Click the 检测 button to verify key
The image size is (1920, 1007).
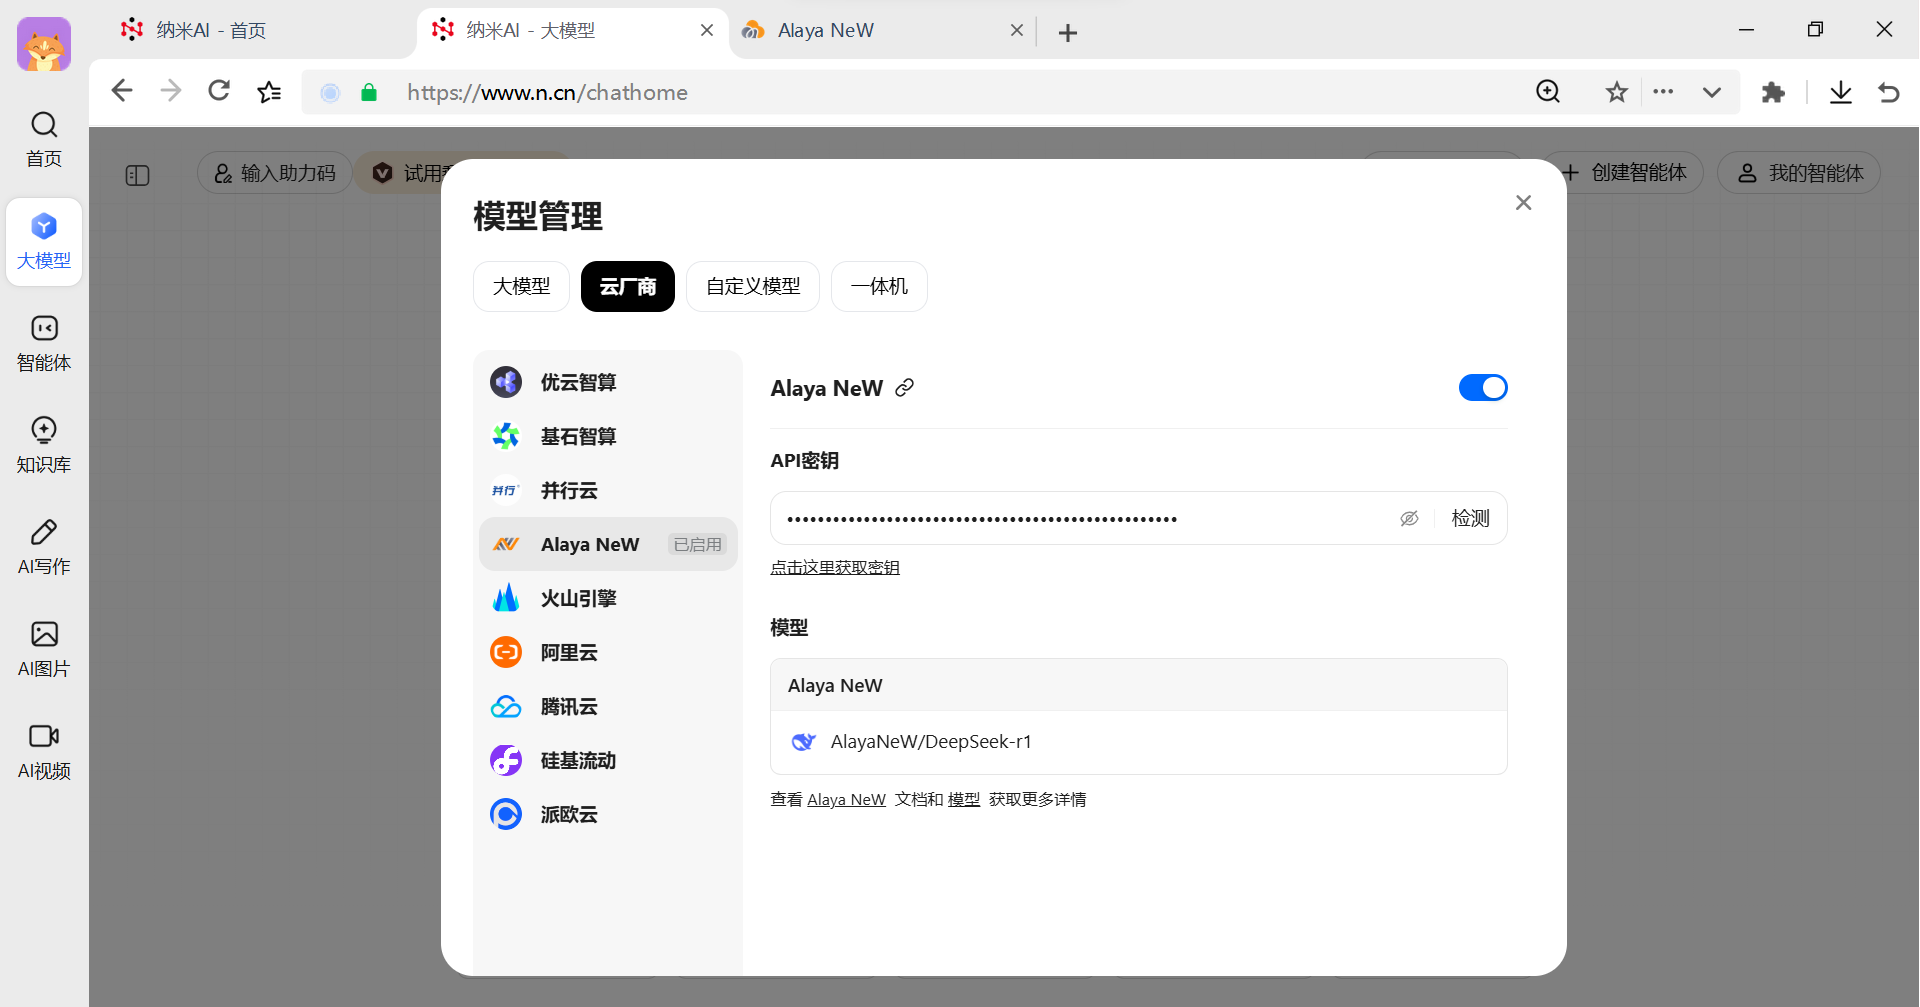(x=1470, y=518)
